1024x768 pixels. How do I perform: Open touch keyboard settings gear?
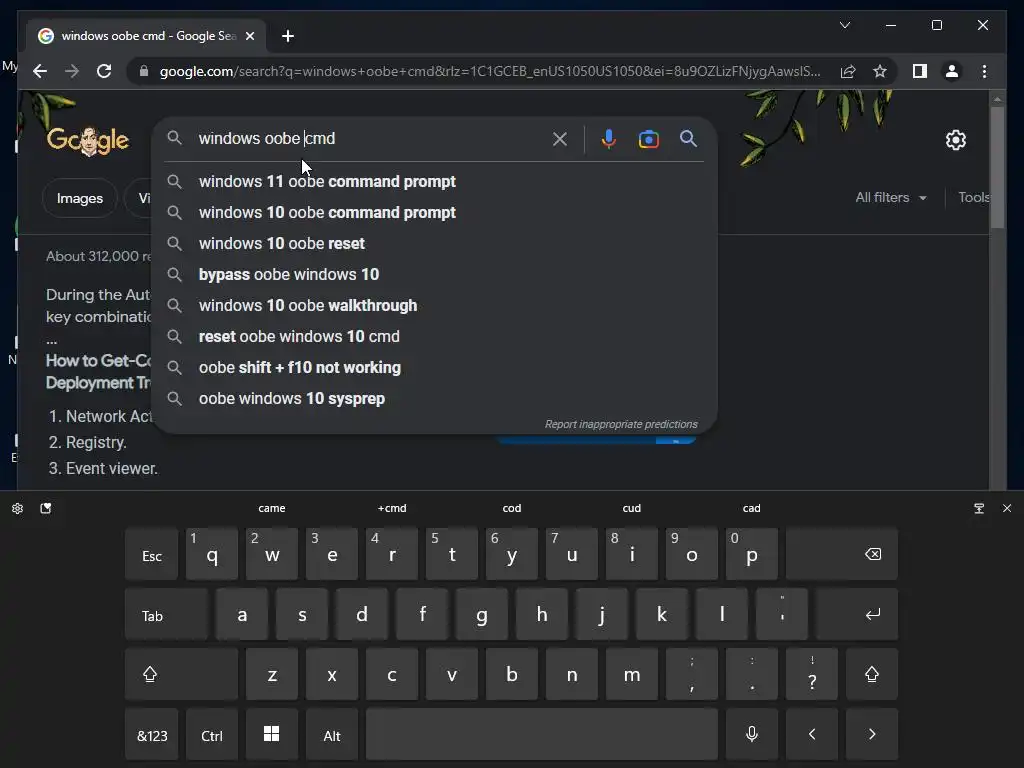18,508
